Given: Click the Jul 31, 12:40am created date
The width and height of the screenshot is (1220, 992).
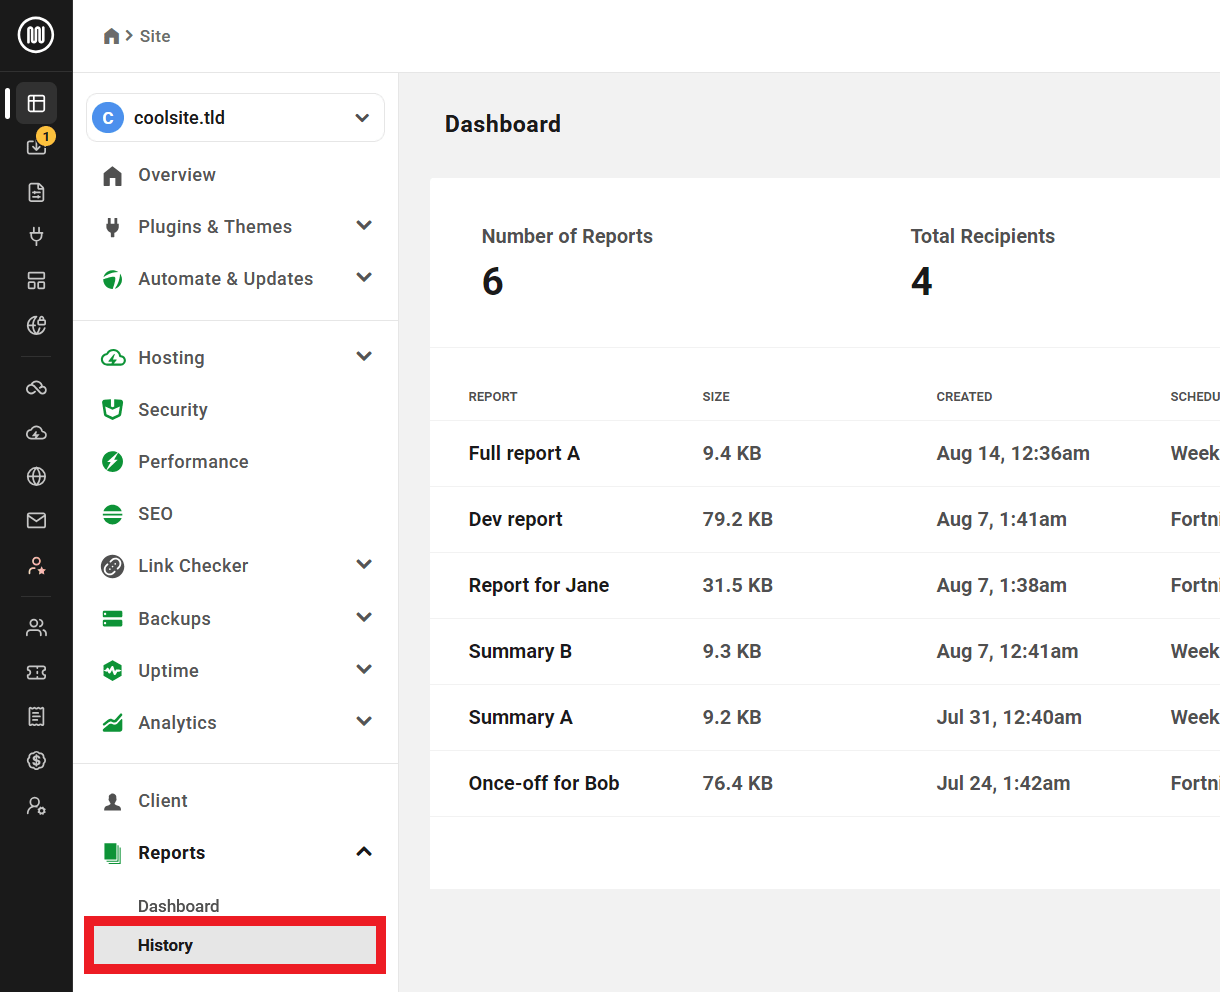Looking at the screenshot, I should (1009, 717).
